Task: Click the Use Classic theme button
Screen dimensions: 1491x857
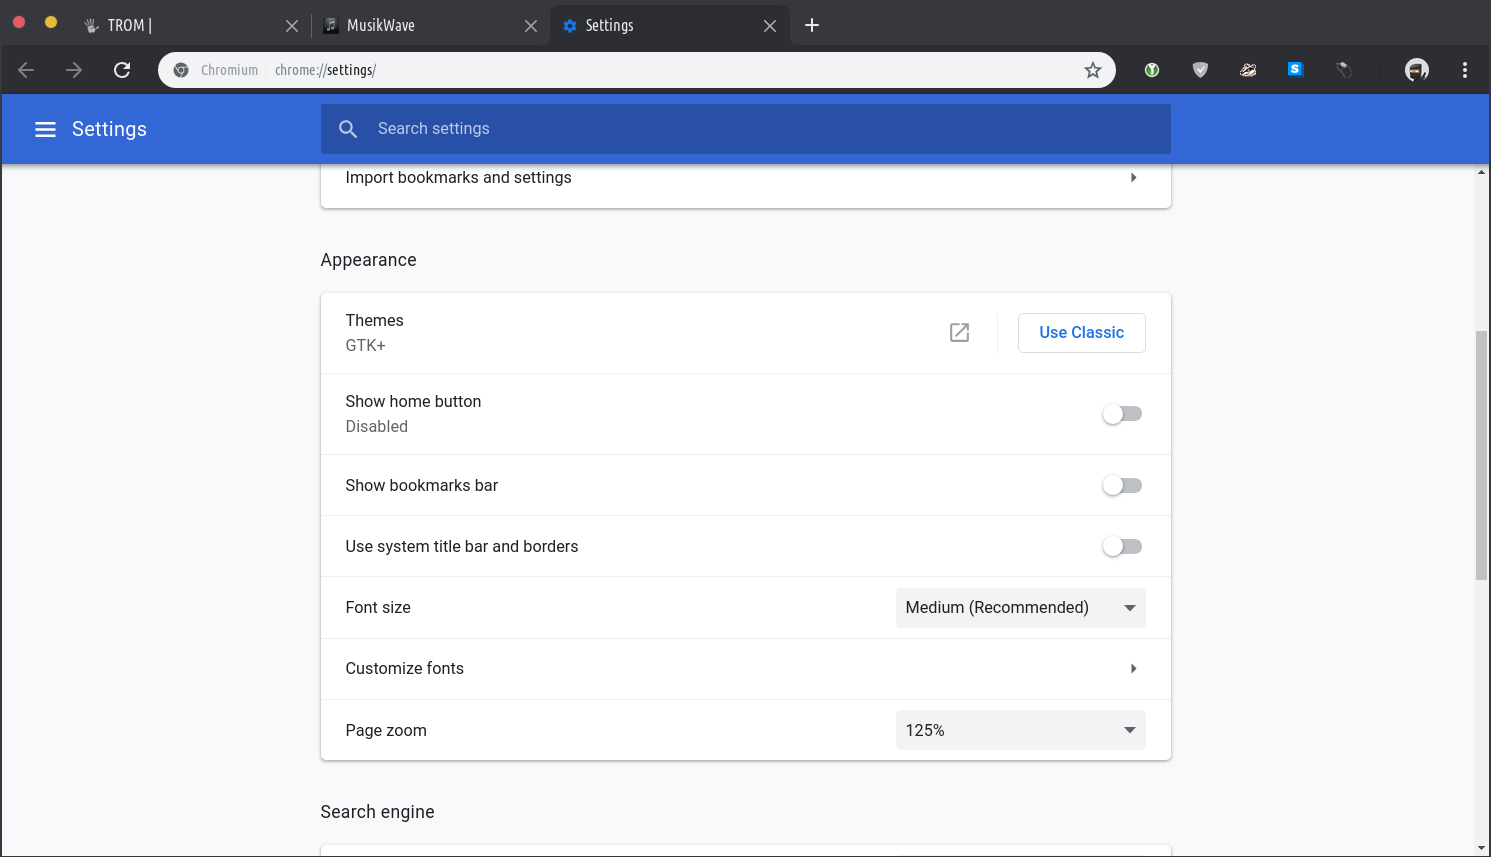Action: point(1081,332)
